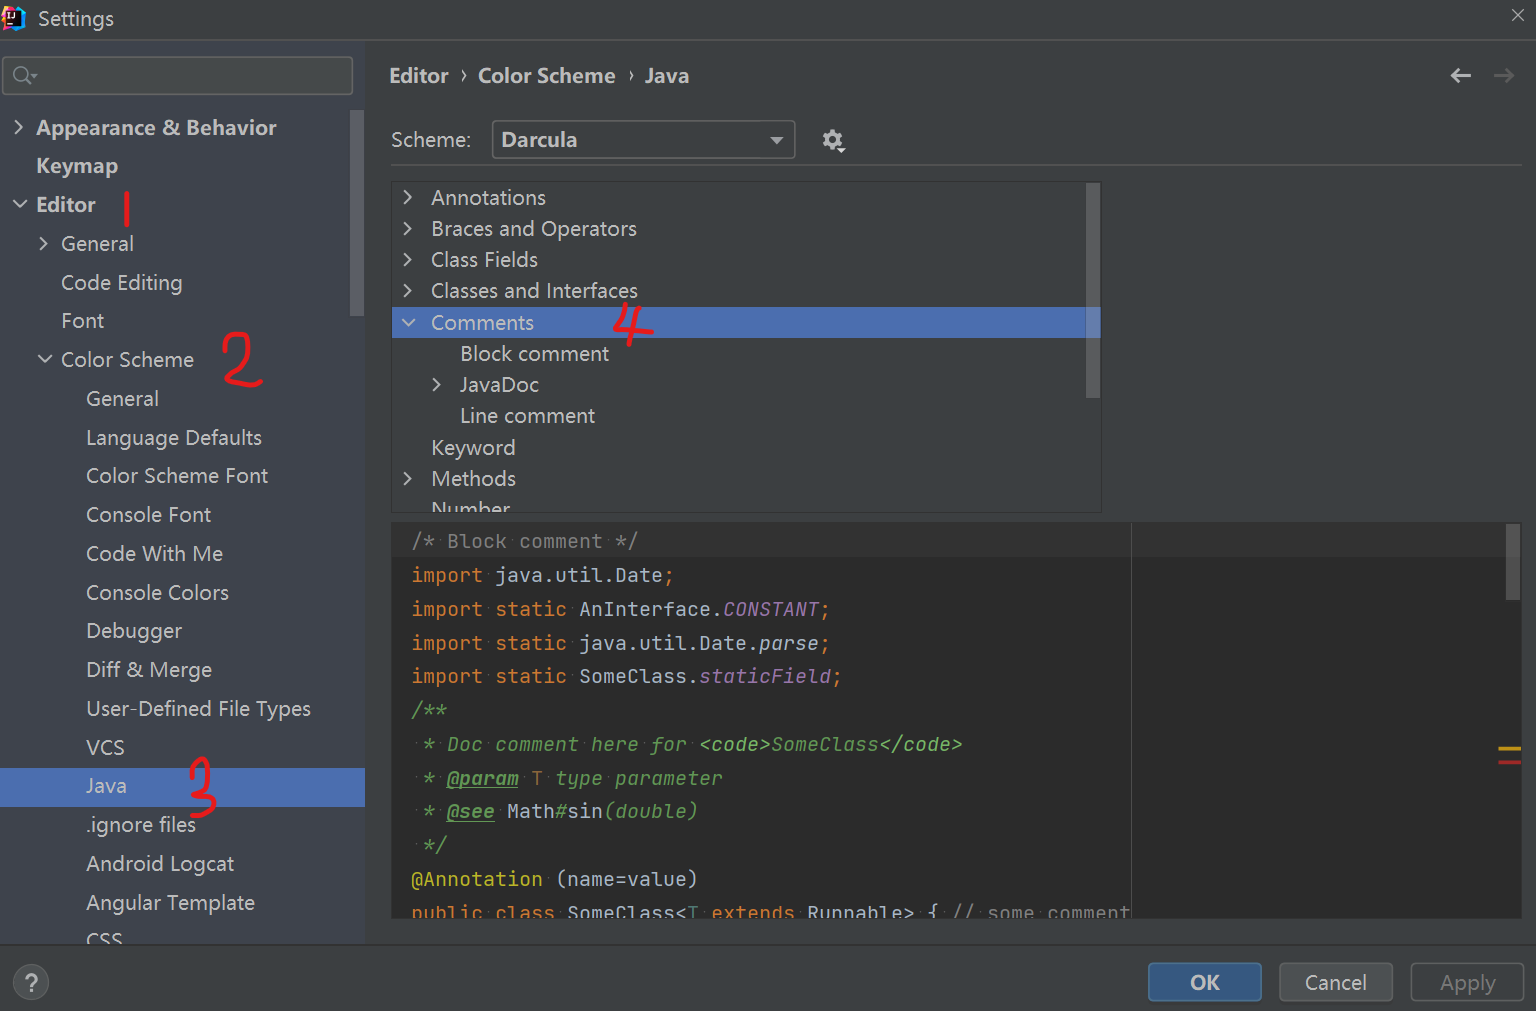Open the Keymap settings page
The width and height of the screenshot is (1536, 1011).
tap(77, 166)
